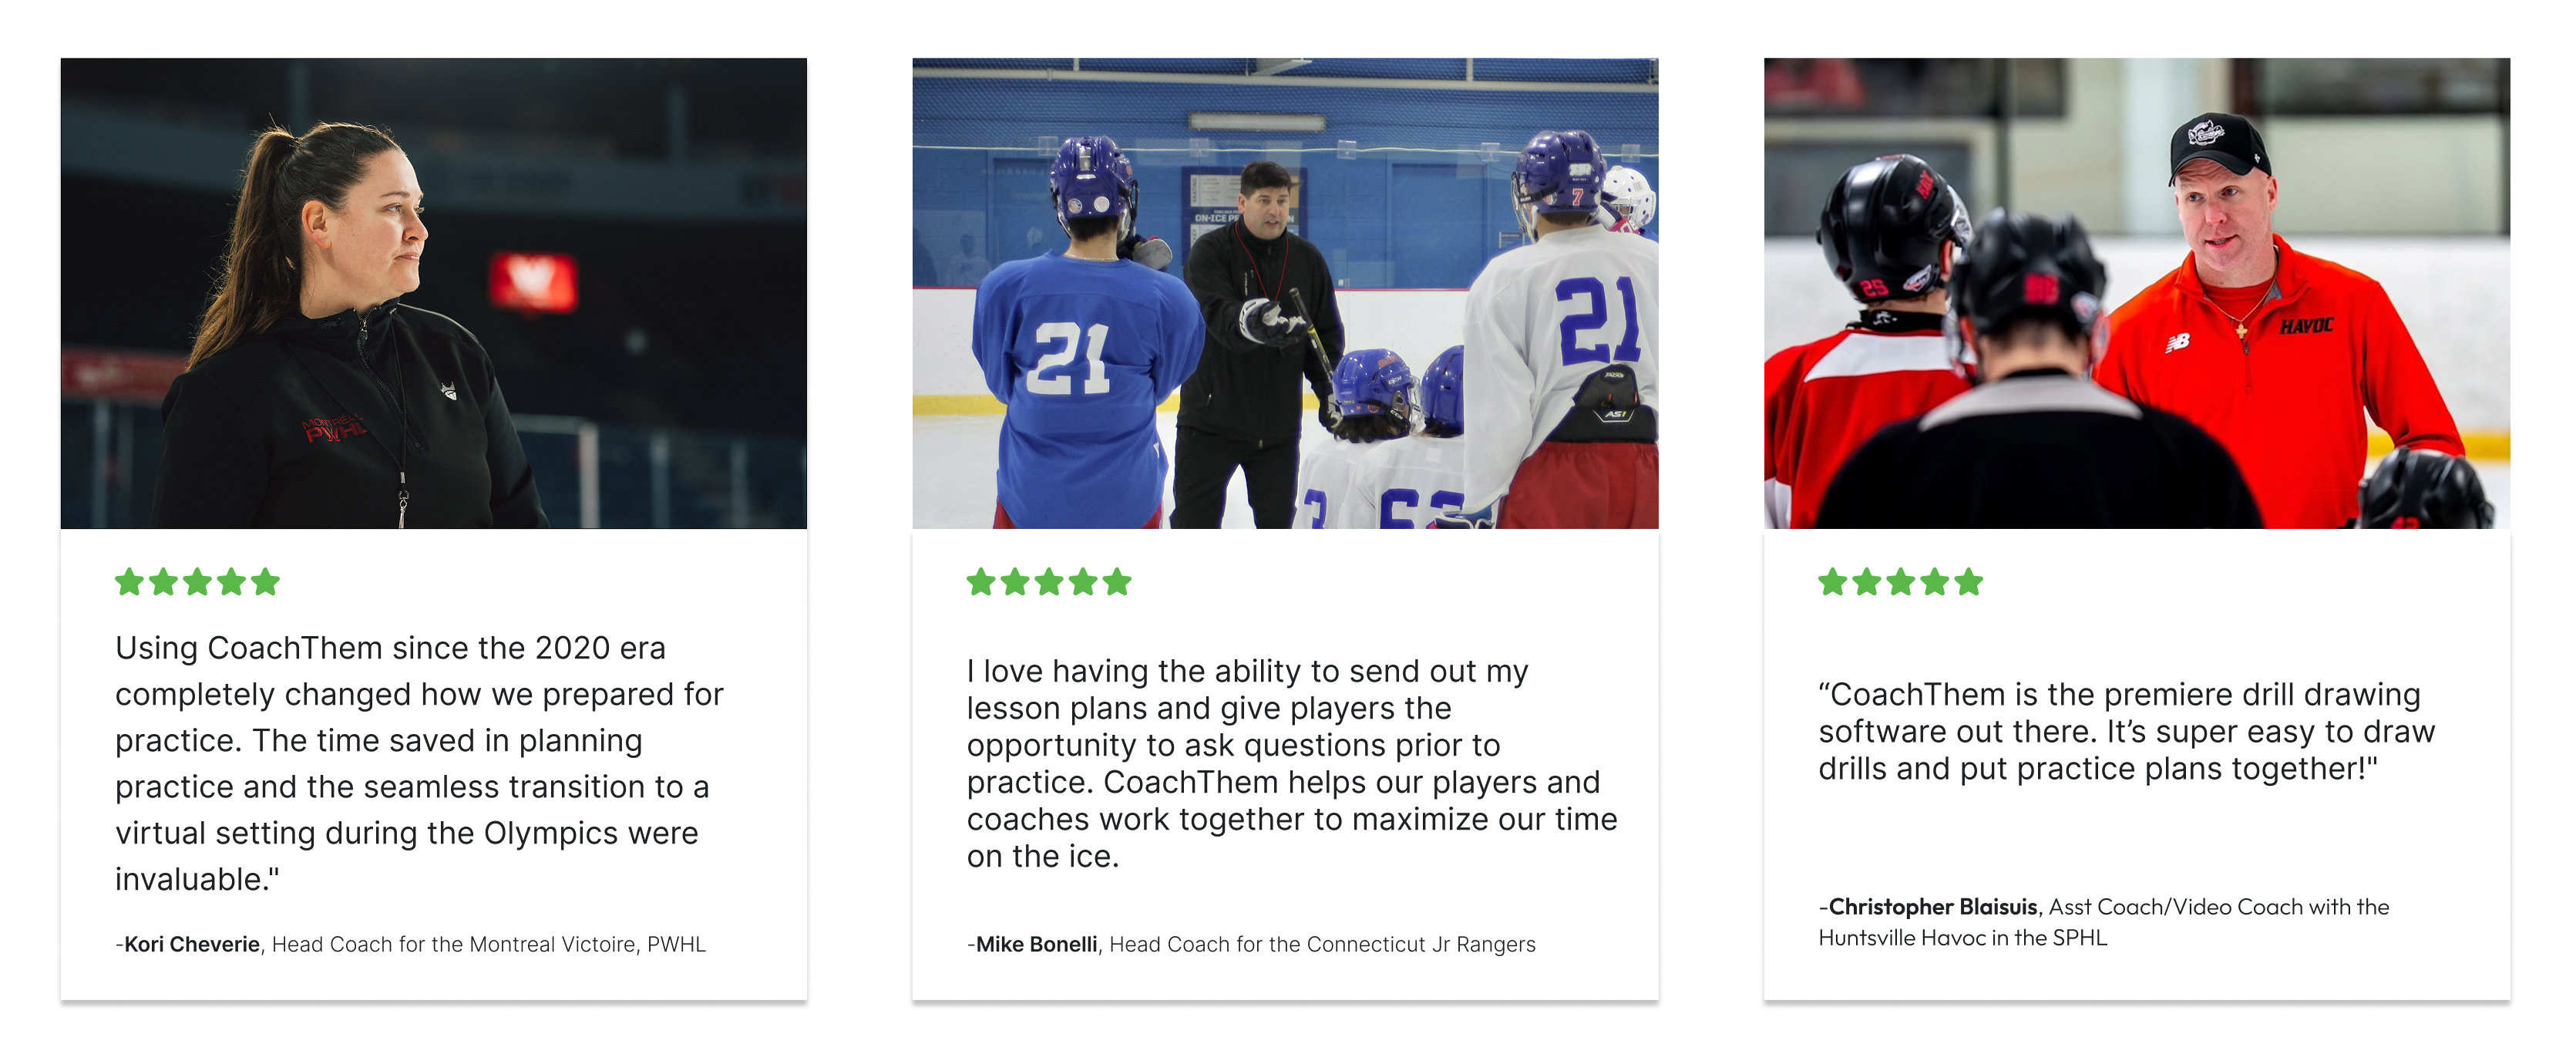Open the Kori Cheverie coach photo
The width and height of the screenshot is (2576, 1061).
click(434, 293)
